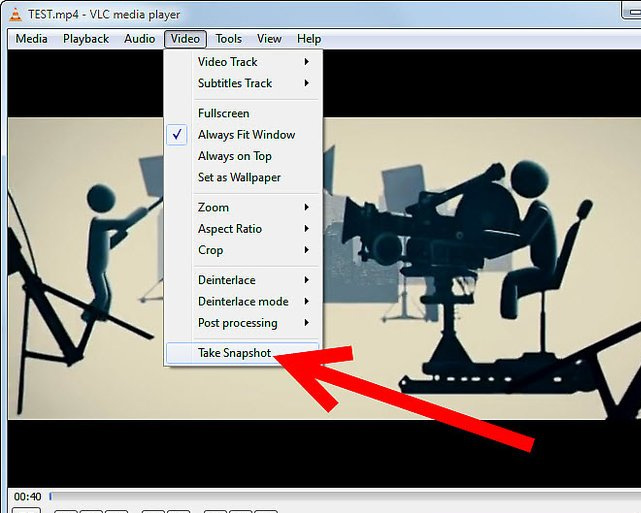Expand the Deinterlace submenu
Screen dimensions: 641x513
[x=243, y=280]
